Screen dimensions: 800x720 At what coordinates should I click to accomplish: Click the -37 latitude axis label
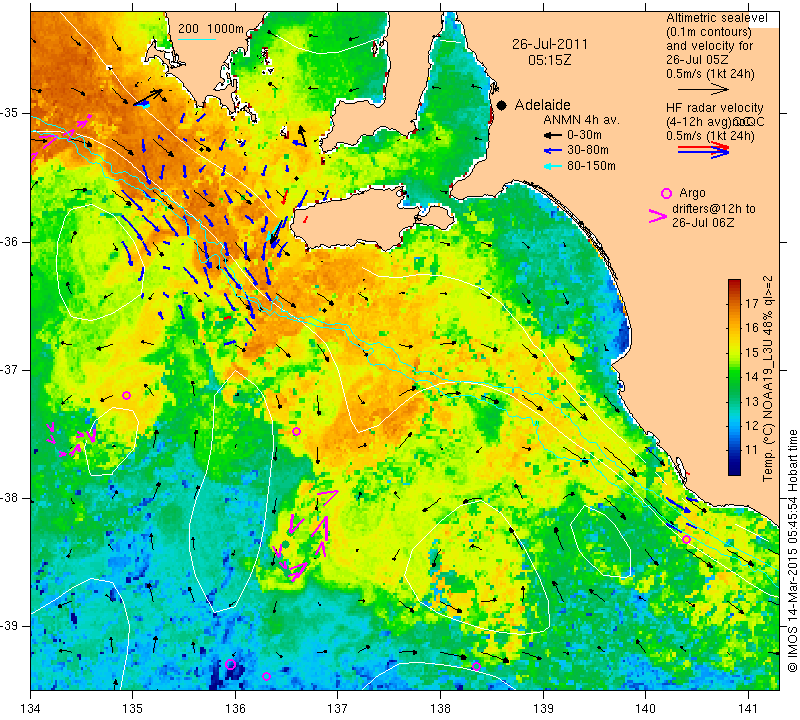click(12, 370)
